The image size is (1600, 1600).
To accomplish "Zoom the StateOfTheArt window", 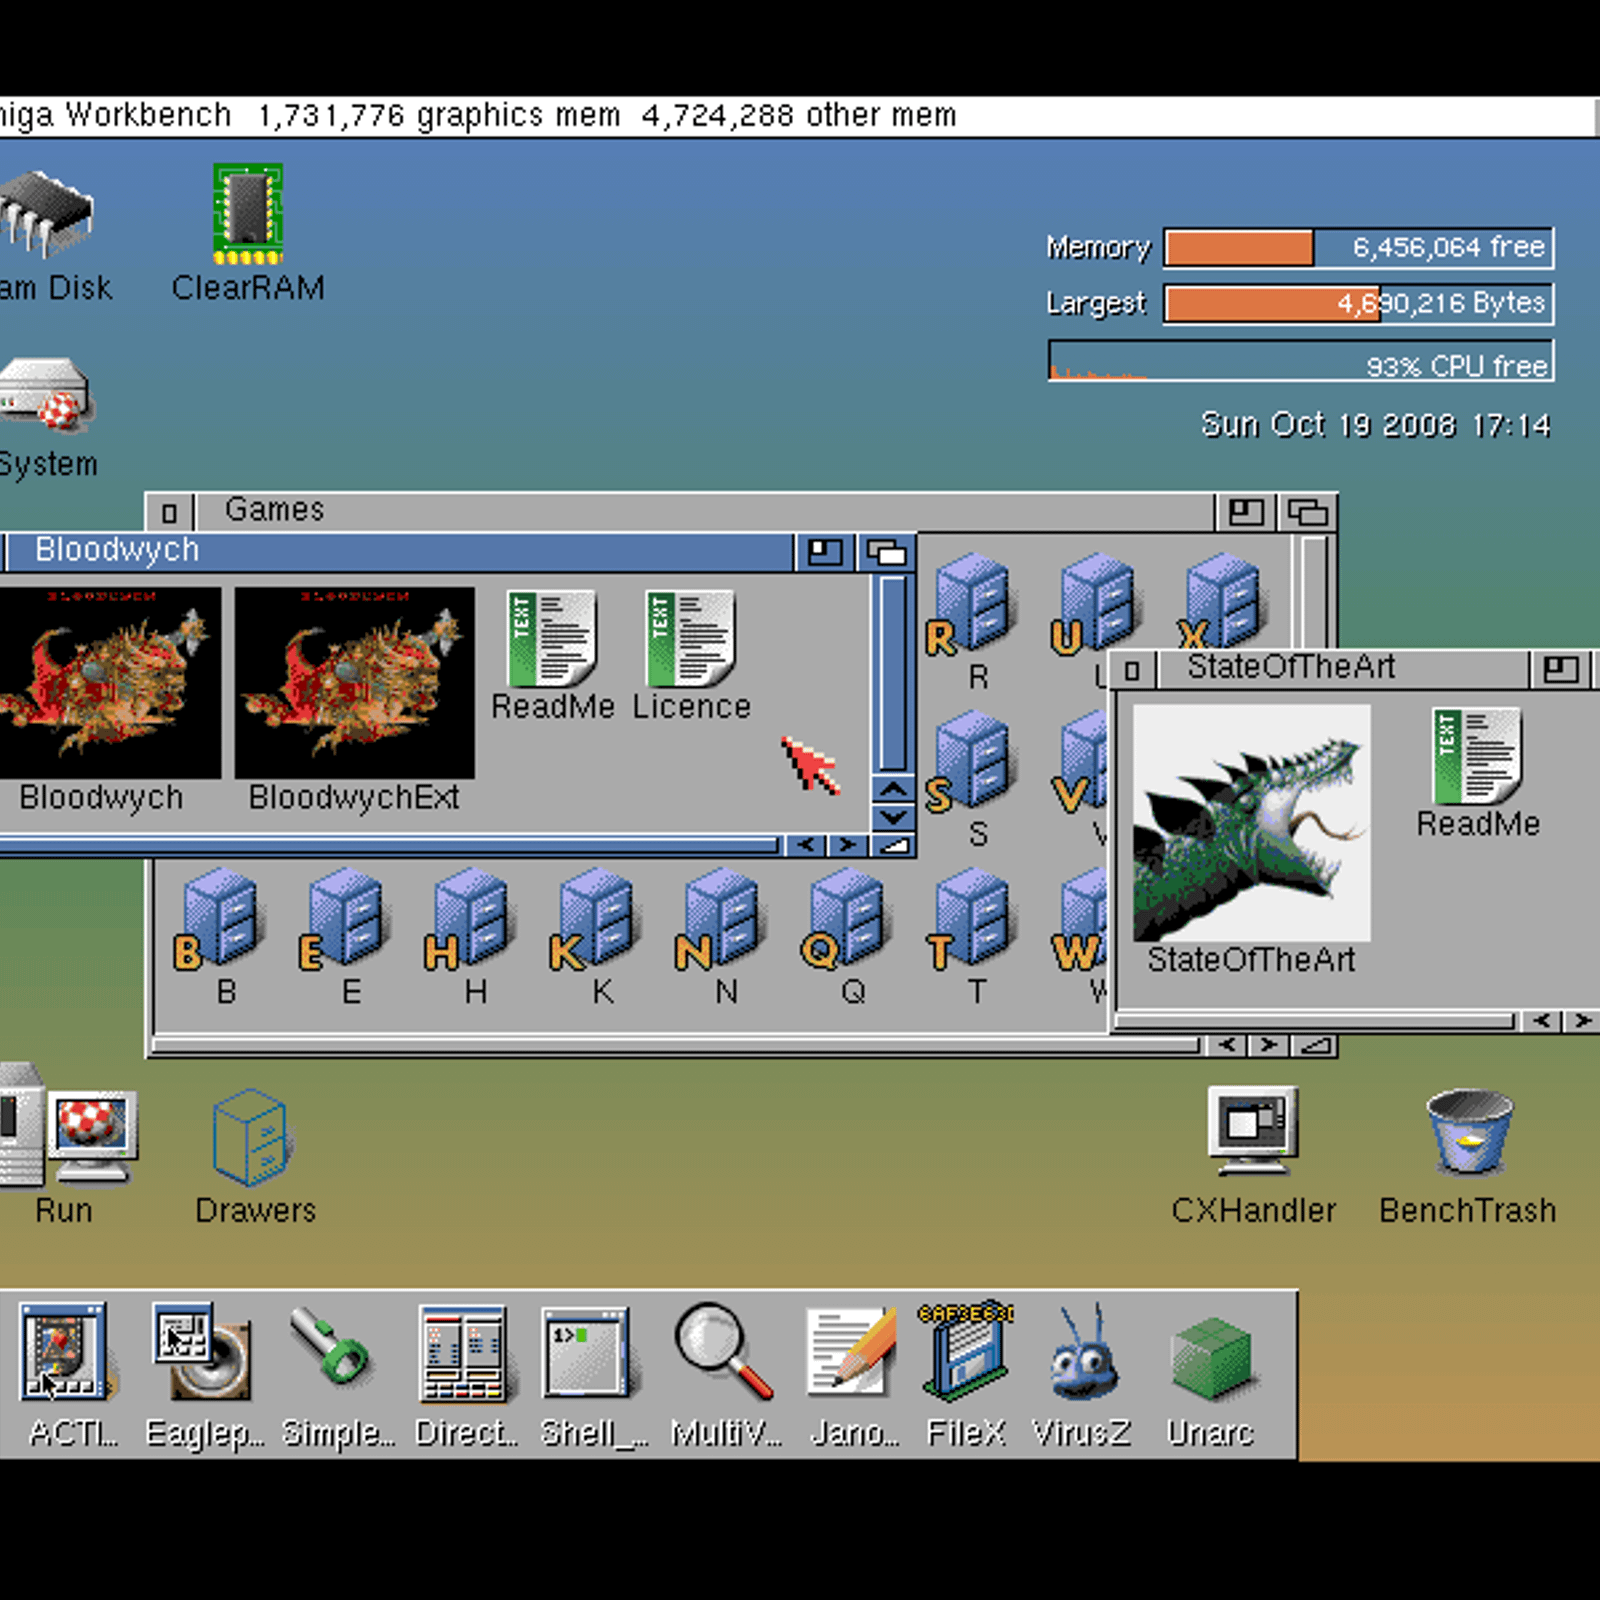I will point(1561,669).
